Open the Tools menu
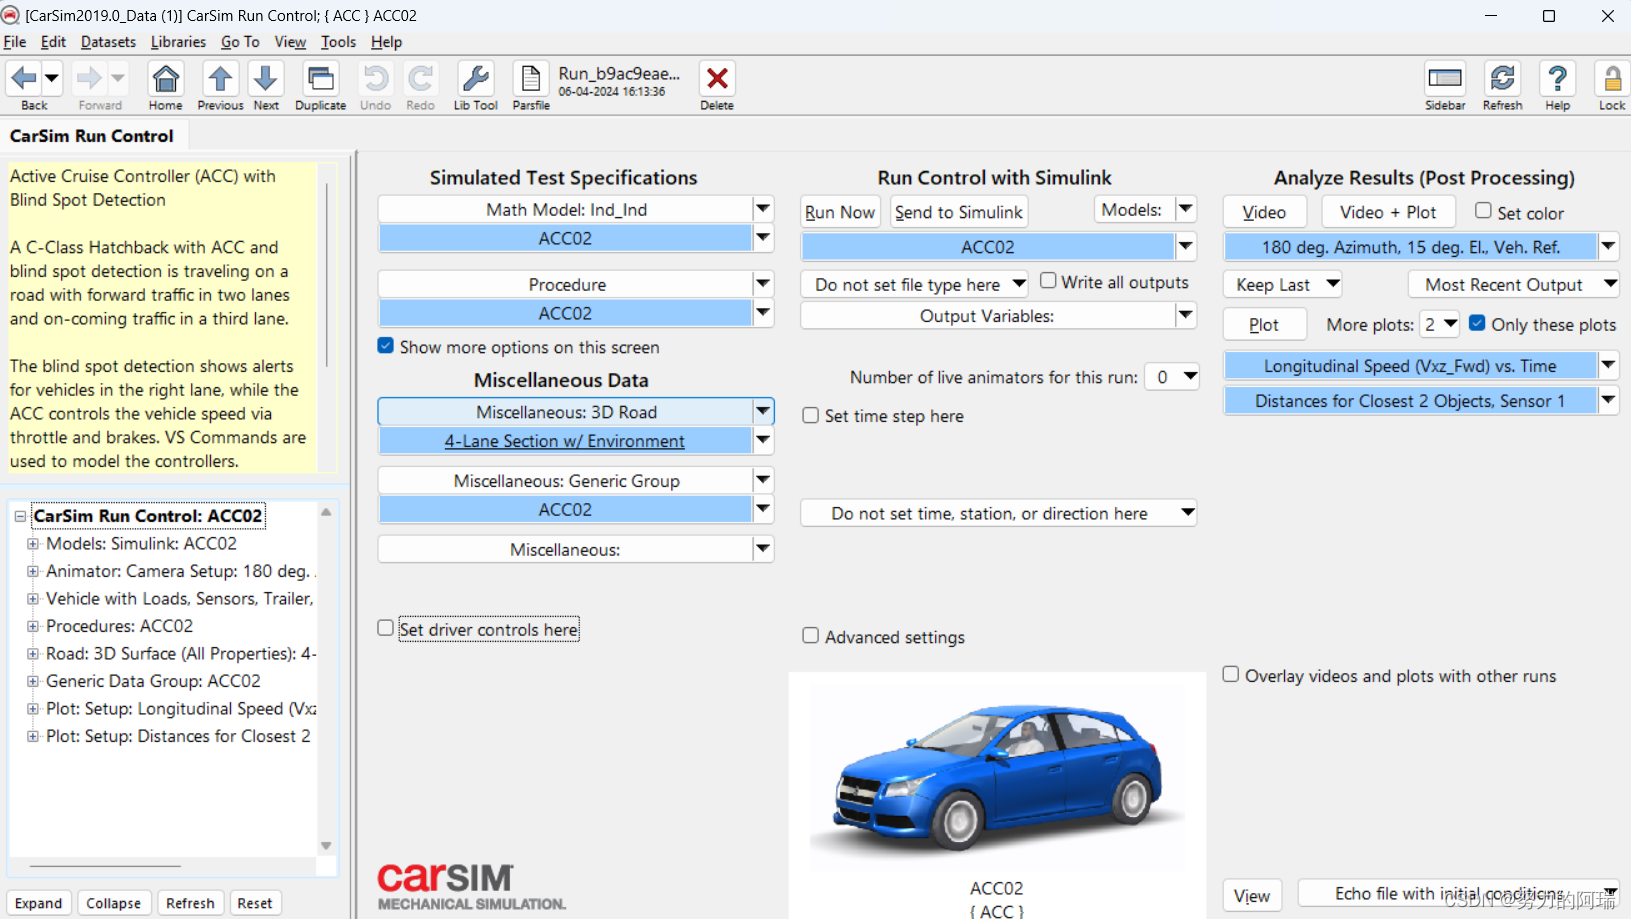 (338, 42)
